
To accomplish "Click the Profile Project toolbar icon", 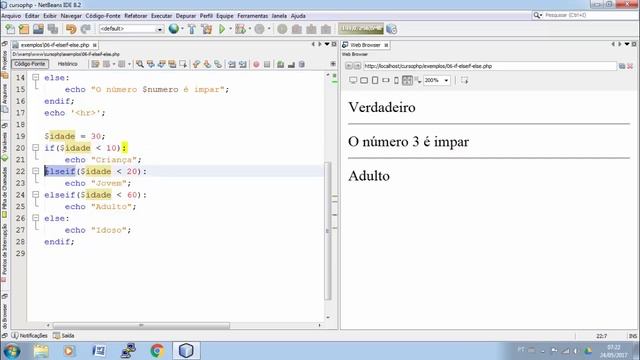I will [259, 29].
